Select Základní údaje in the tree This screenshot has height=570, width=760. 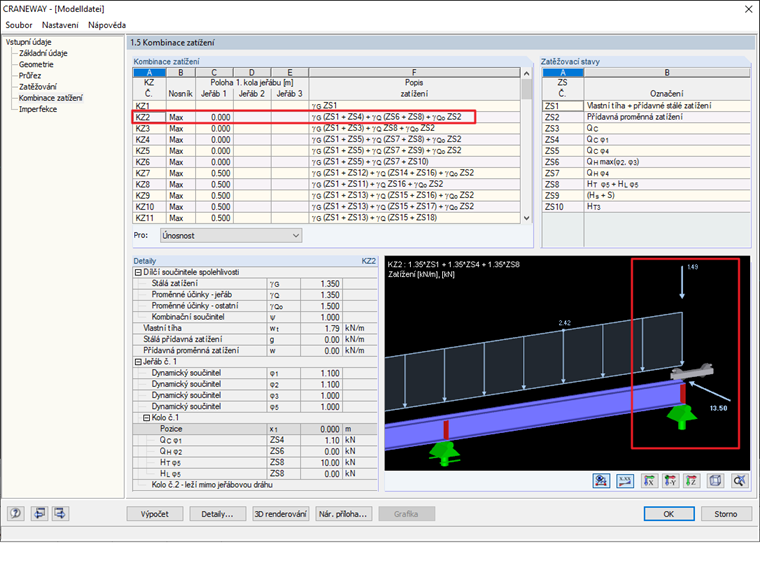tap(43, 53)
